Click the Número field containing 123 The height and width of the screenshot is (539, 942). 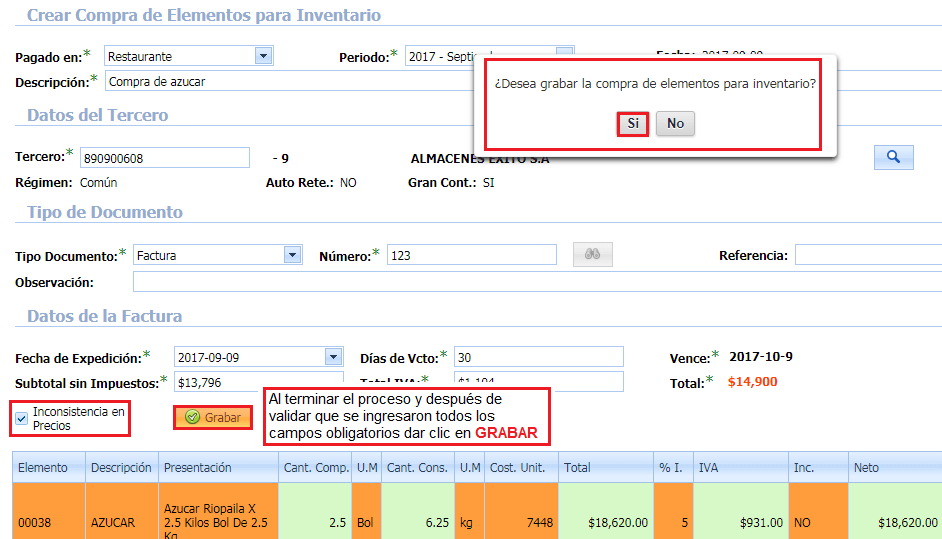[x=472, y=255]
